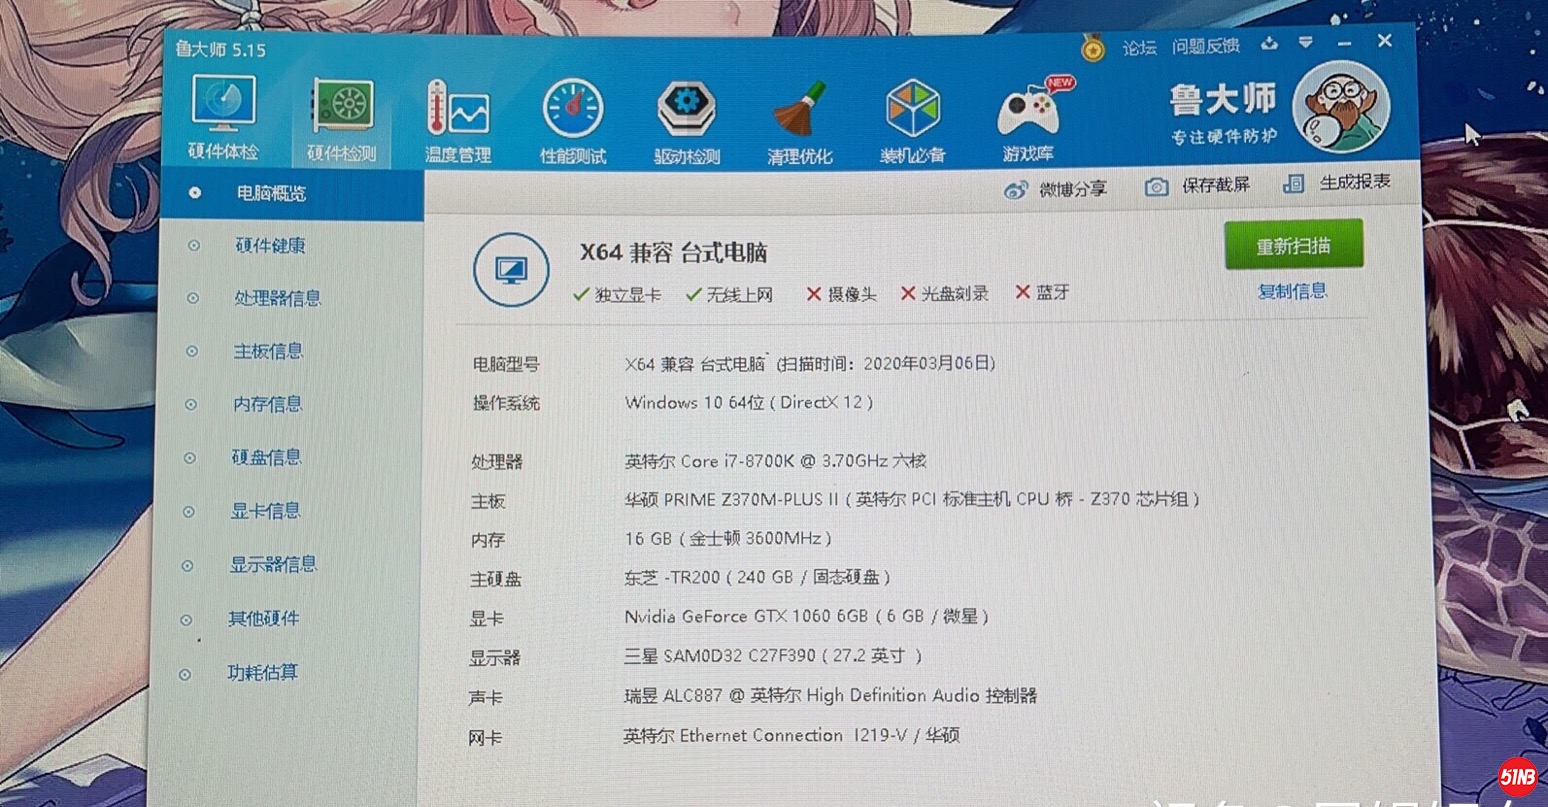Open 硬盘信息 in the sidebar
The image size is (1548, 807).
[266, 457]
